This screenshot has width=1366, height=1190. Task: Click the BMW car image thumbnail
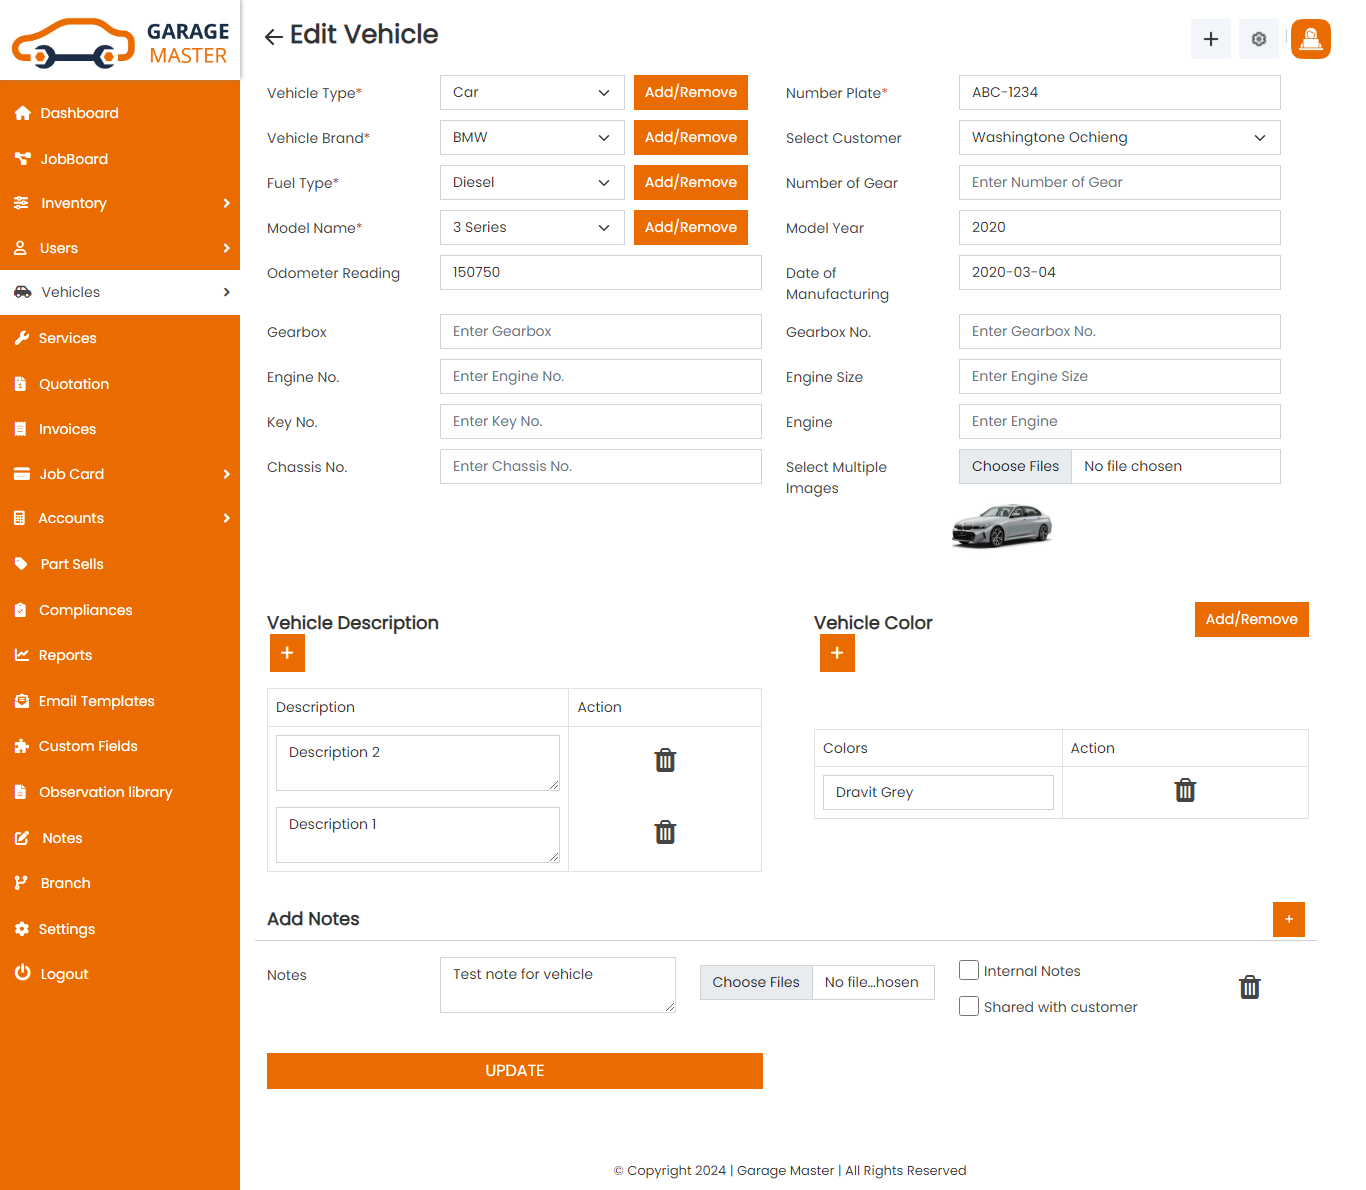pyautogui.click(x=1002, y=526)
